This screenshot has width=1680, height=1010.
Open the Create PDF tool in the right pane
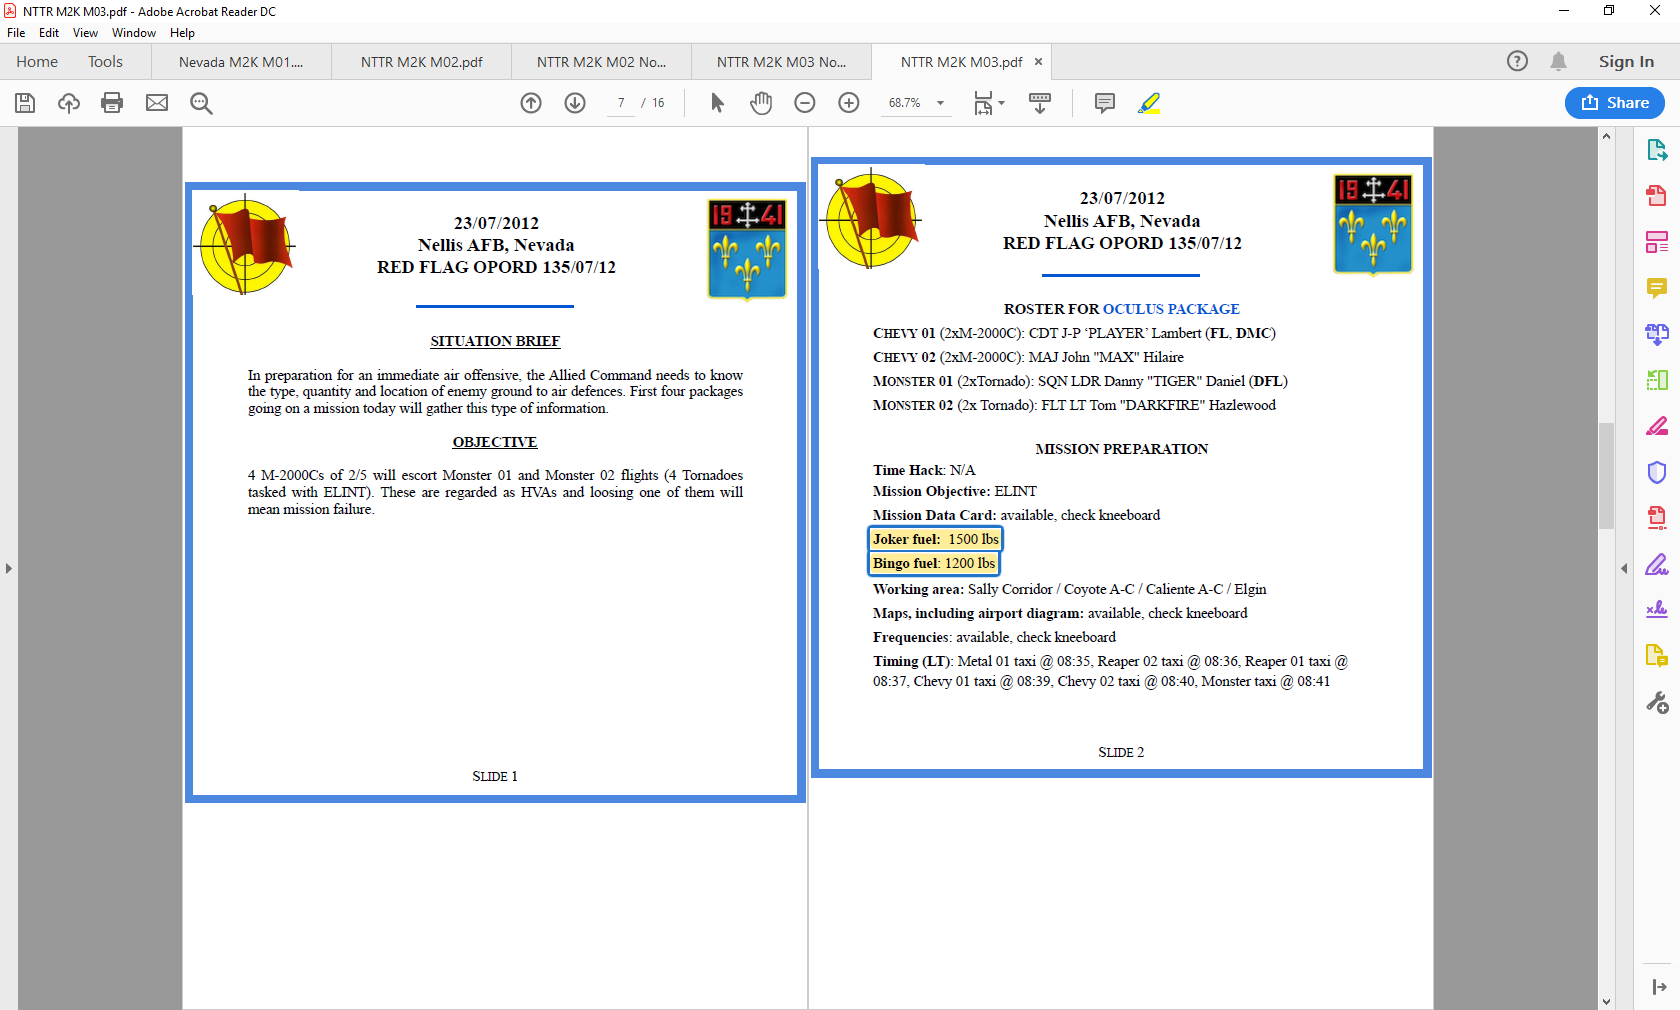coord(1657,196)
